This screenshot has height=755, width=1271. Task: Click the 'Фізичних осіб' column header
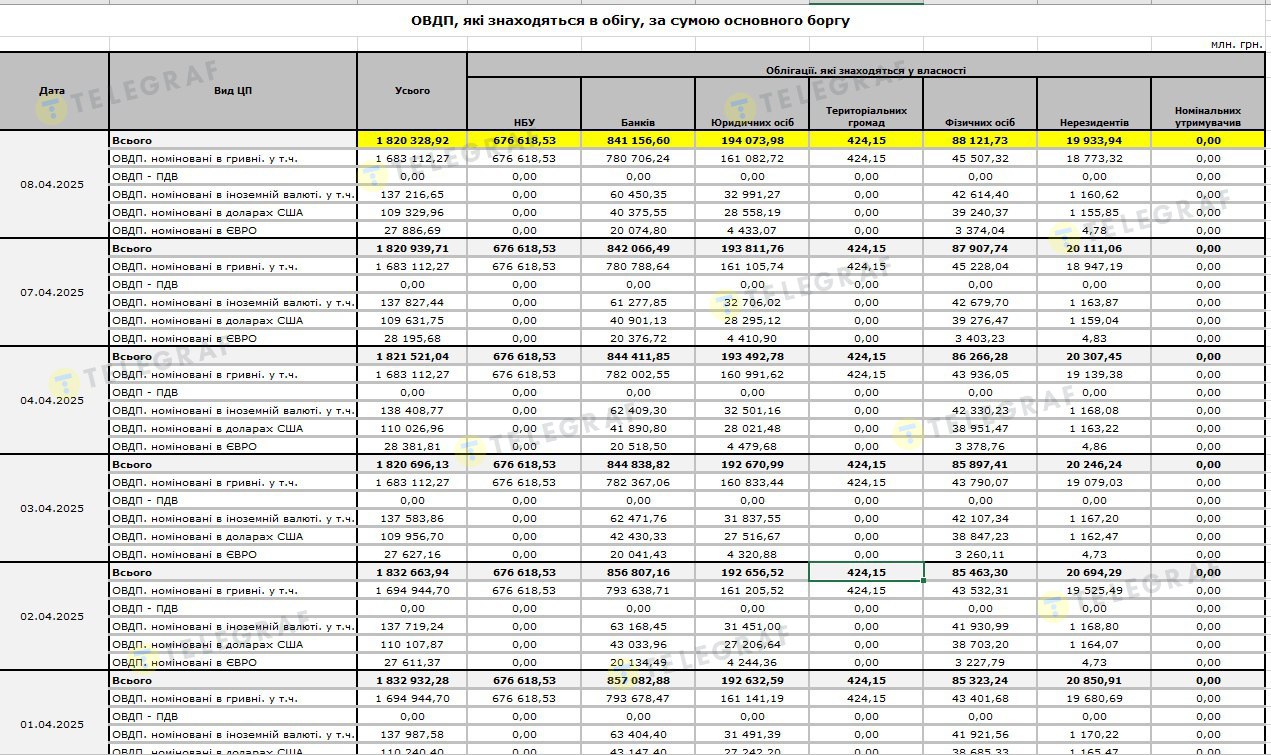point(980,104)
